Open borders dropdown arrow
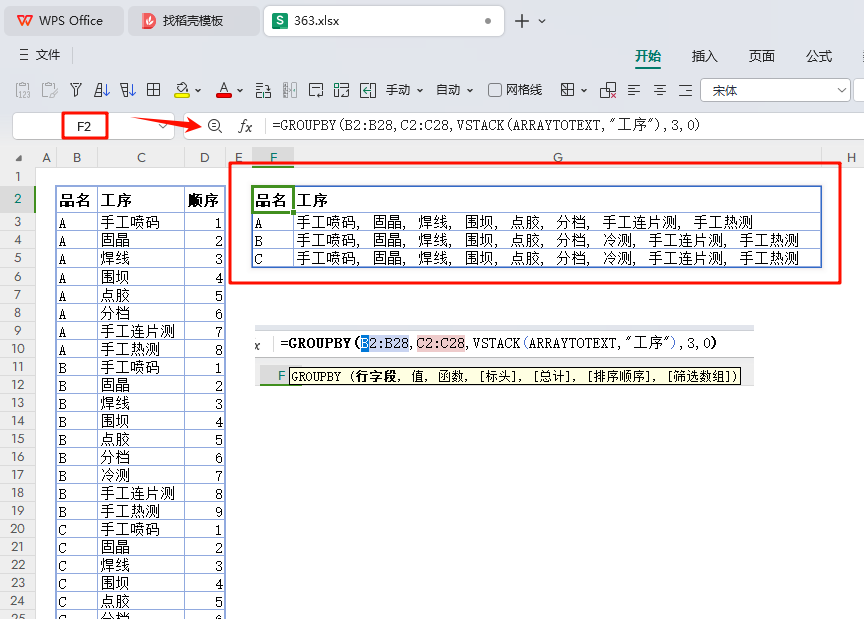Image resolution: width=864 pixels, height=619 pixels. point(584,90)
